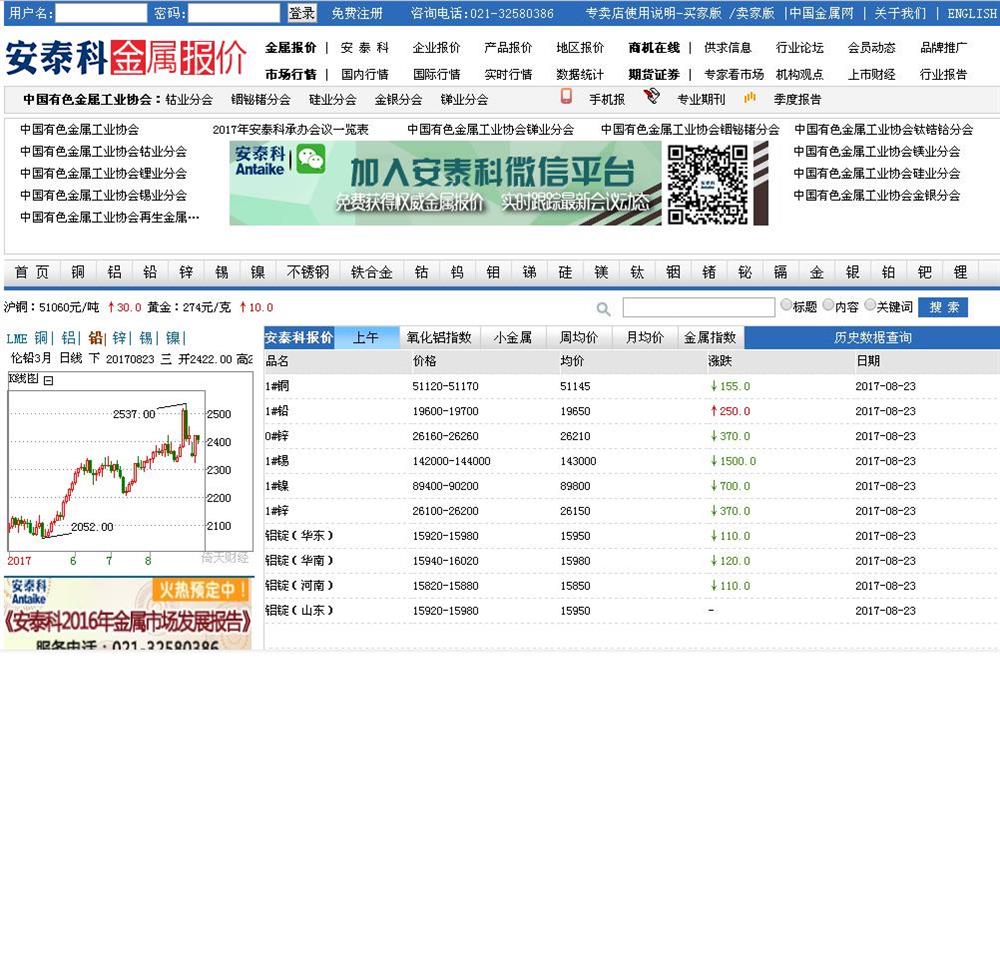Open 中国有色金属工业协会镁业分会 link
Screen dimensions: 1000x967
pyautogui.click(x=876, y=152)
